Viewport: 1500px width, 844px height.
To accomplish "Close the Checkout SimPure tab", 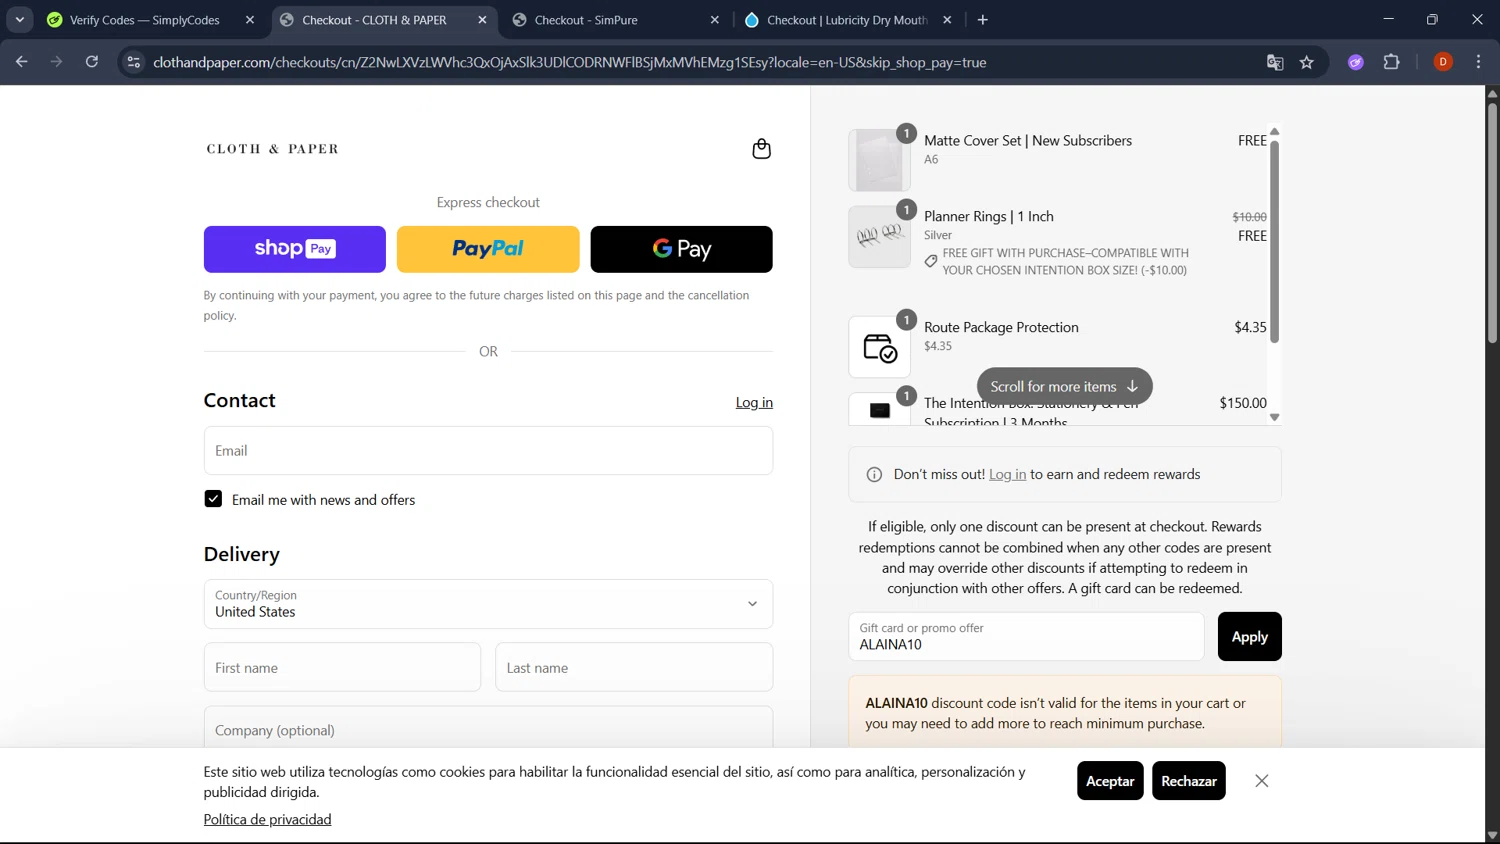I will click(715, 20).
